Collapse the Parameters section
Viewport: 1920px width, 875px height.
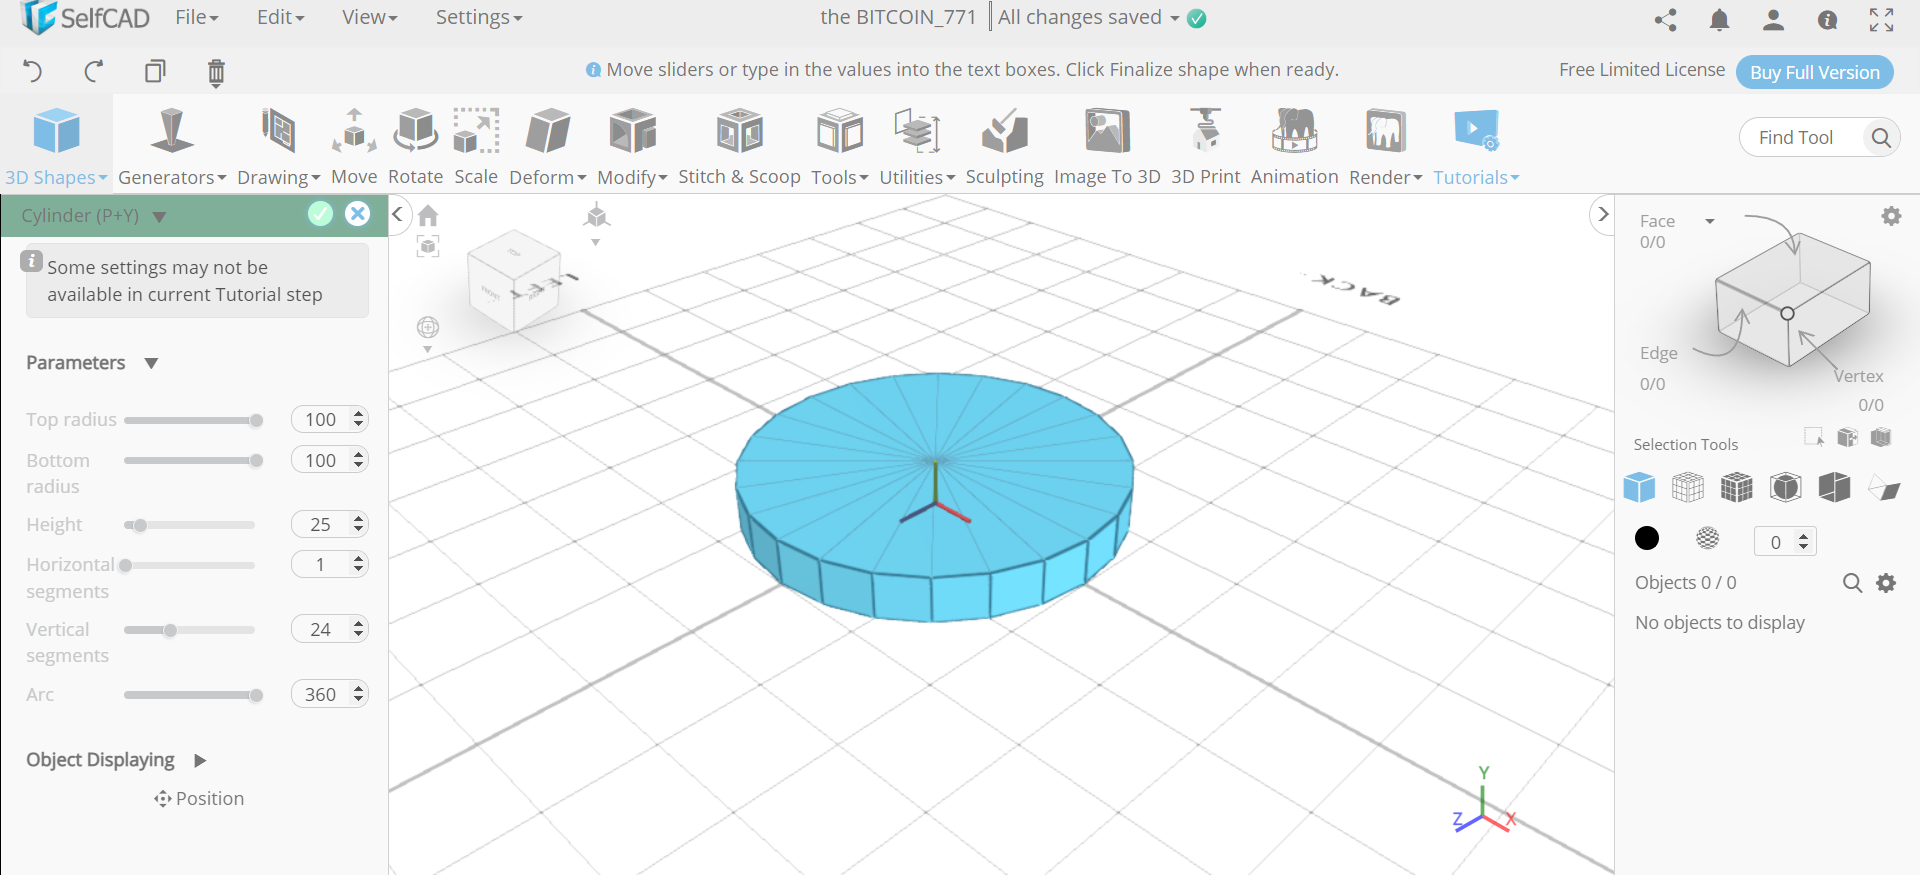click(x=151, y=363)
